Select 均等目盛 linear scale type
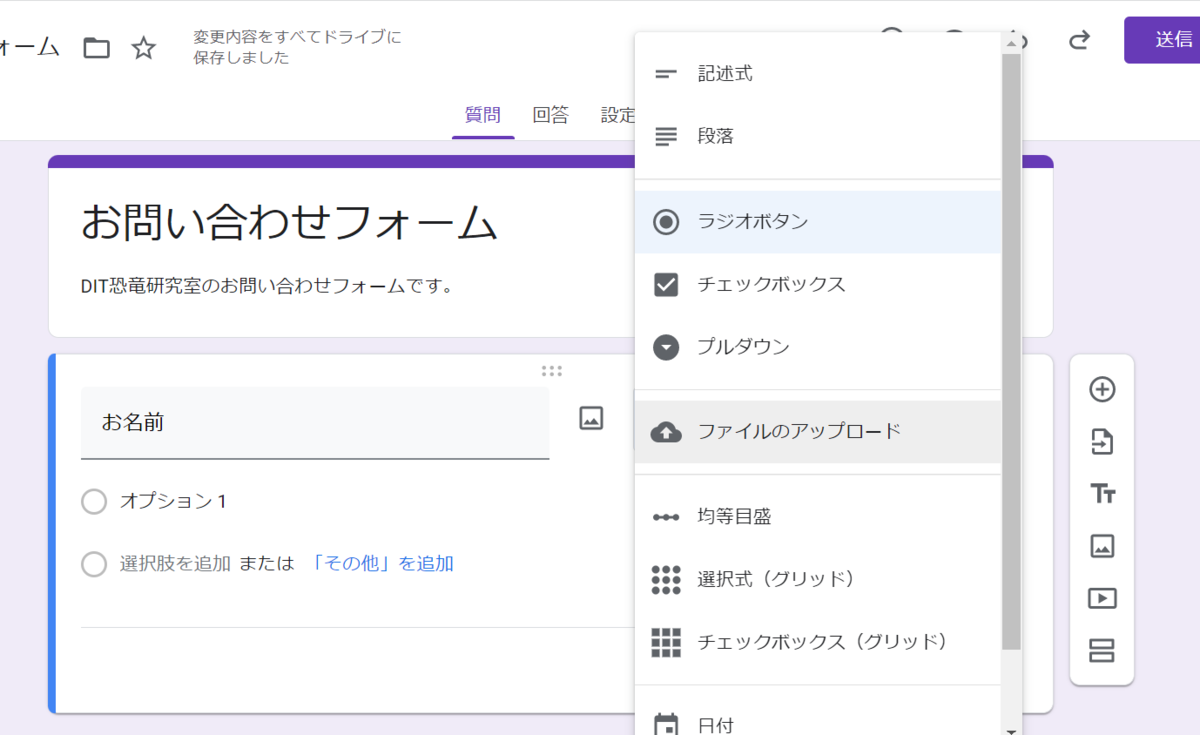This screenshot has height=735, width=1200. coord(818,517)
